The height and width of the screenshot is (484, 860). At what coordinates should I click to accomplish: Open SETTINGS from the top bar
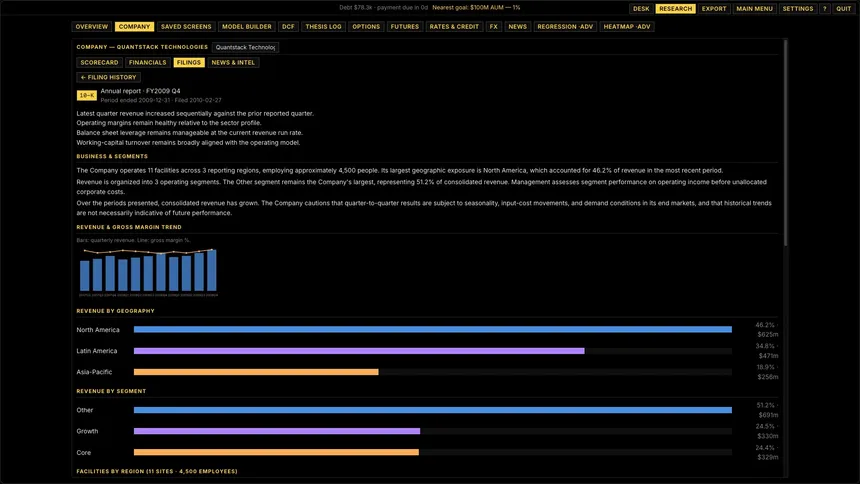tap(797, 9)
